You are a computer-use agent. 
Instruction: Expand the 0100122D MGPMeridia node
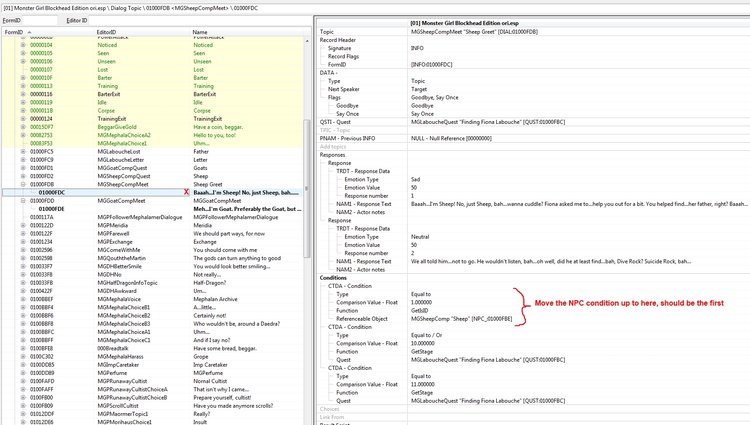click(23, 225)
